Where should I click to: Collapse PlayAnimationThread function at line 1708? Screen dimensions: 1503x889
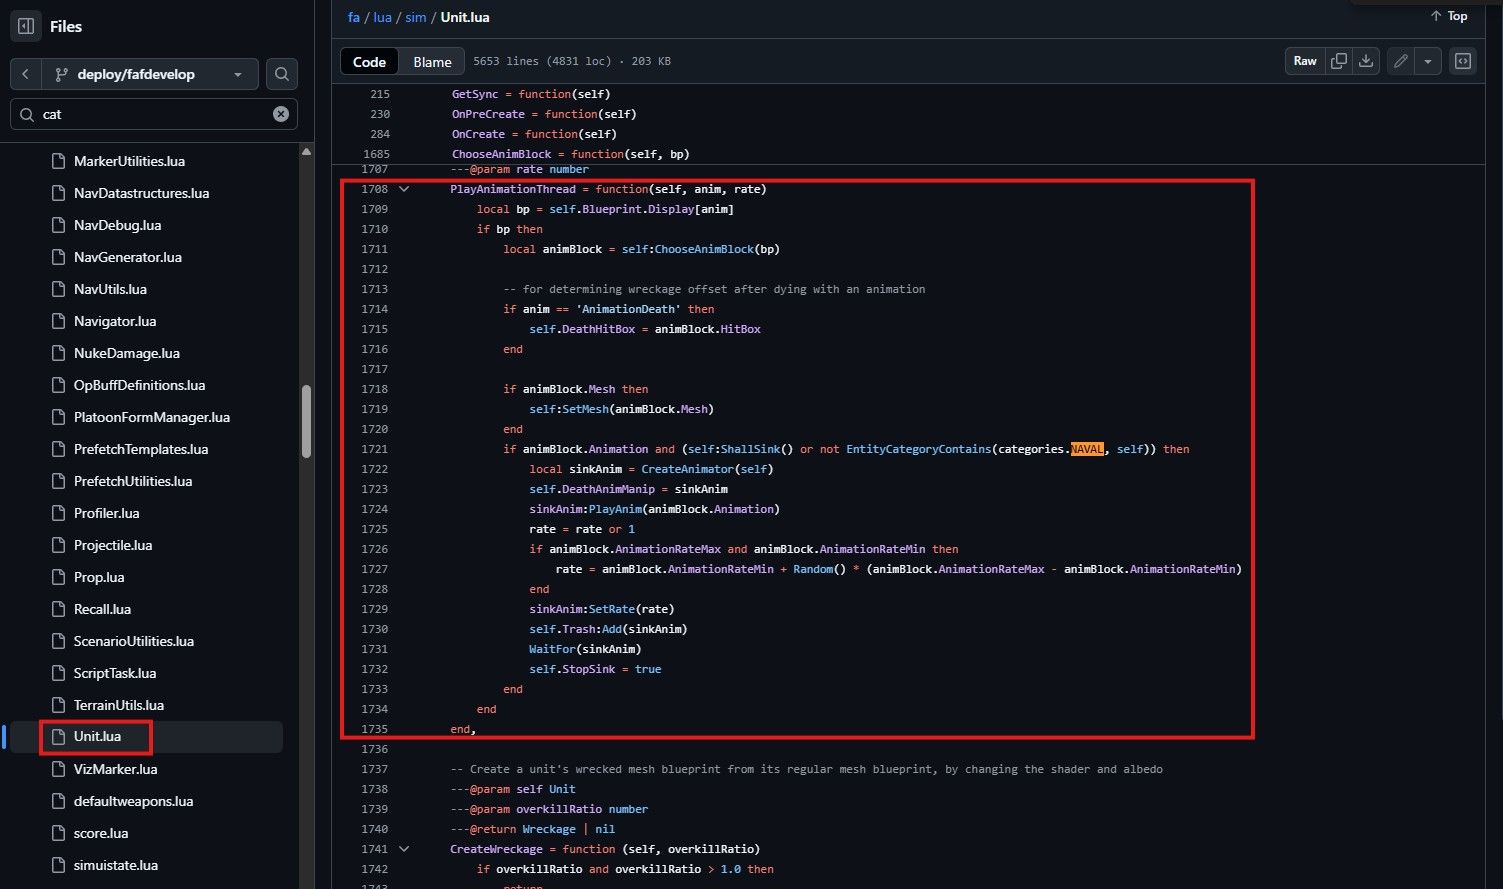[x=404, y=189]
